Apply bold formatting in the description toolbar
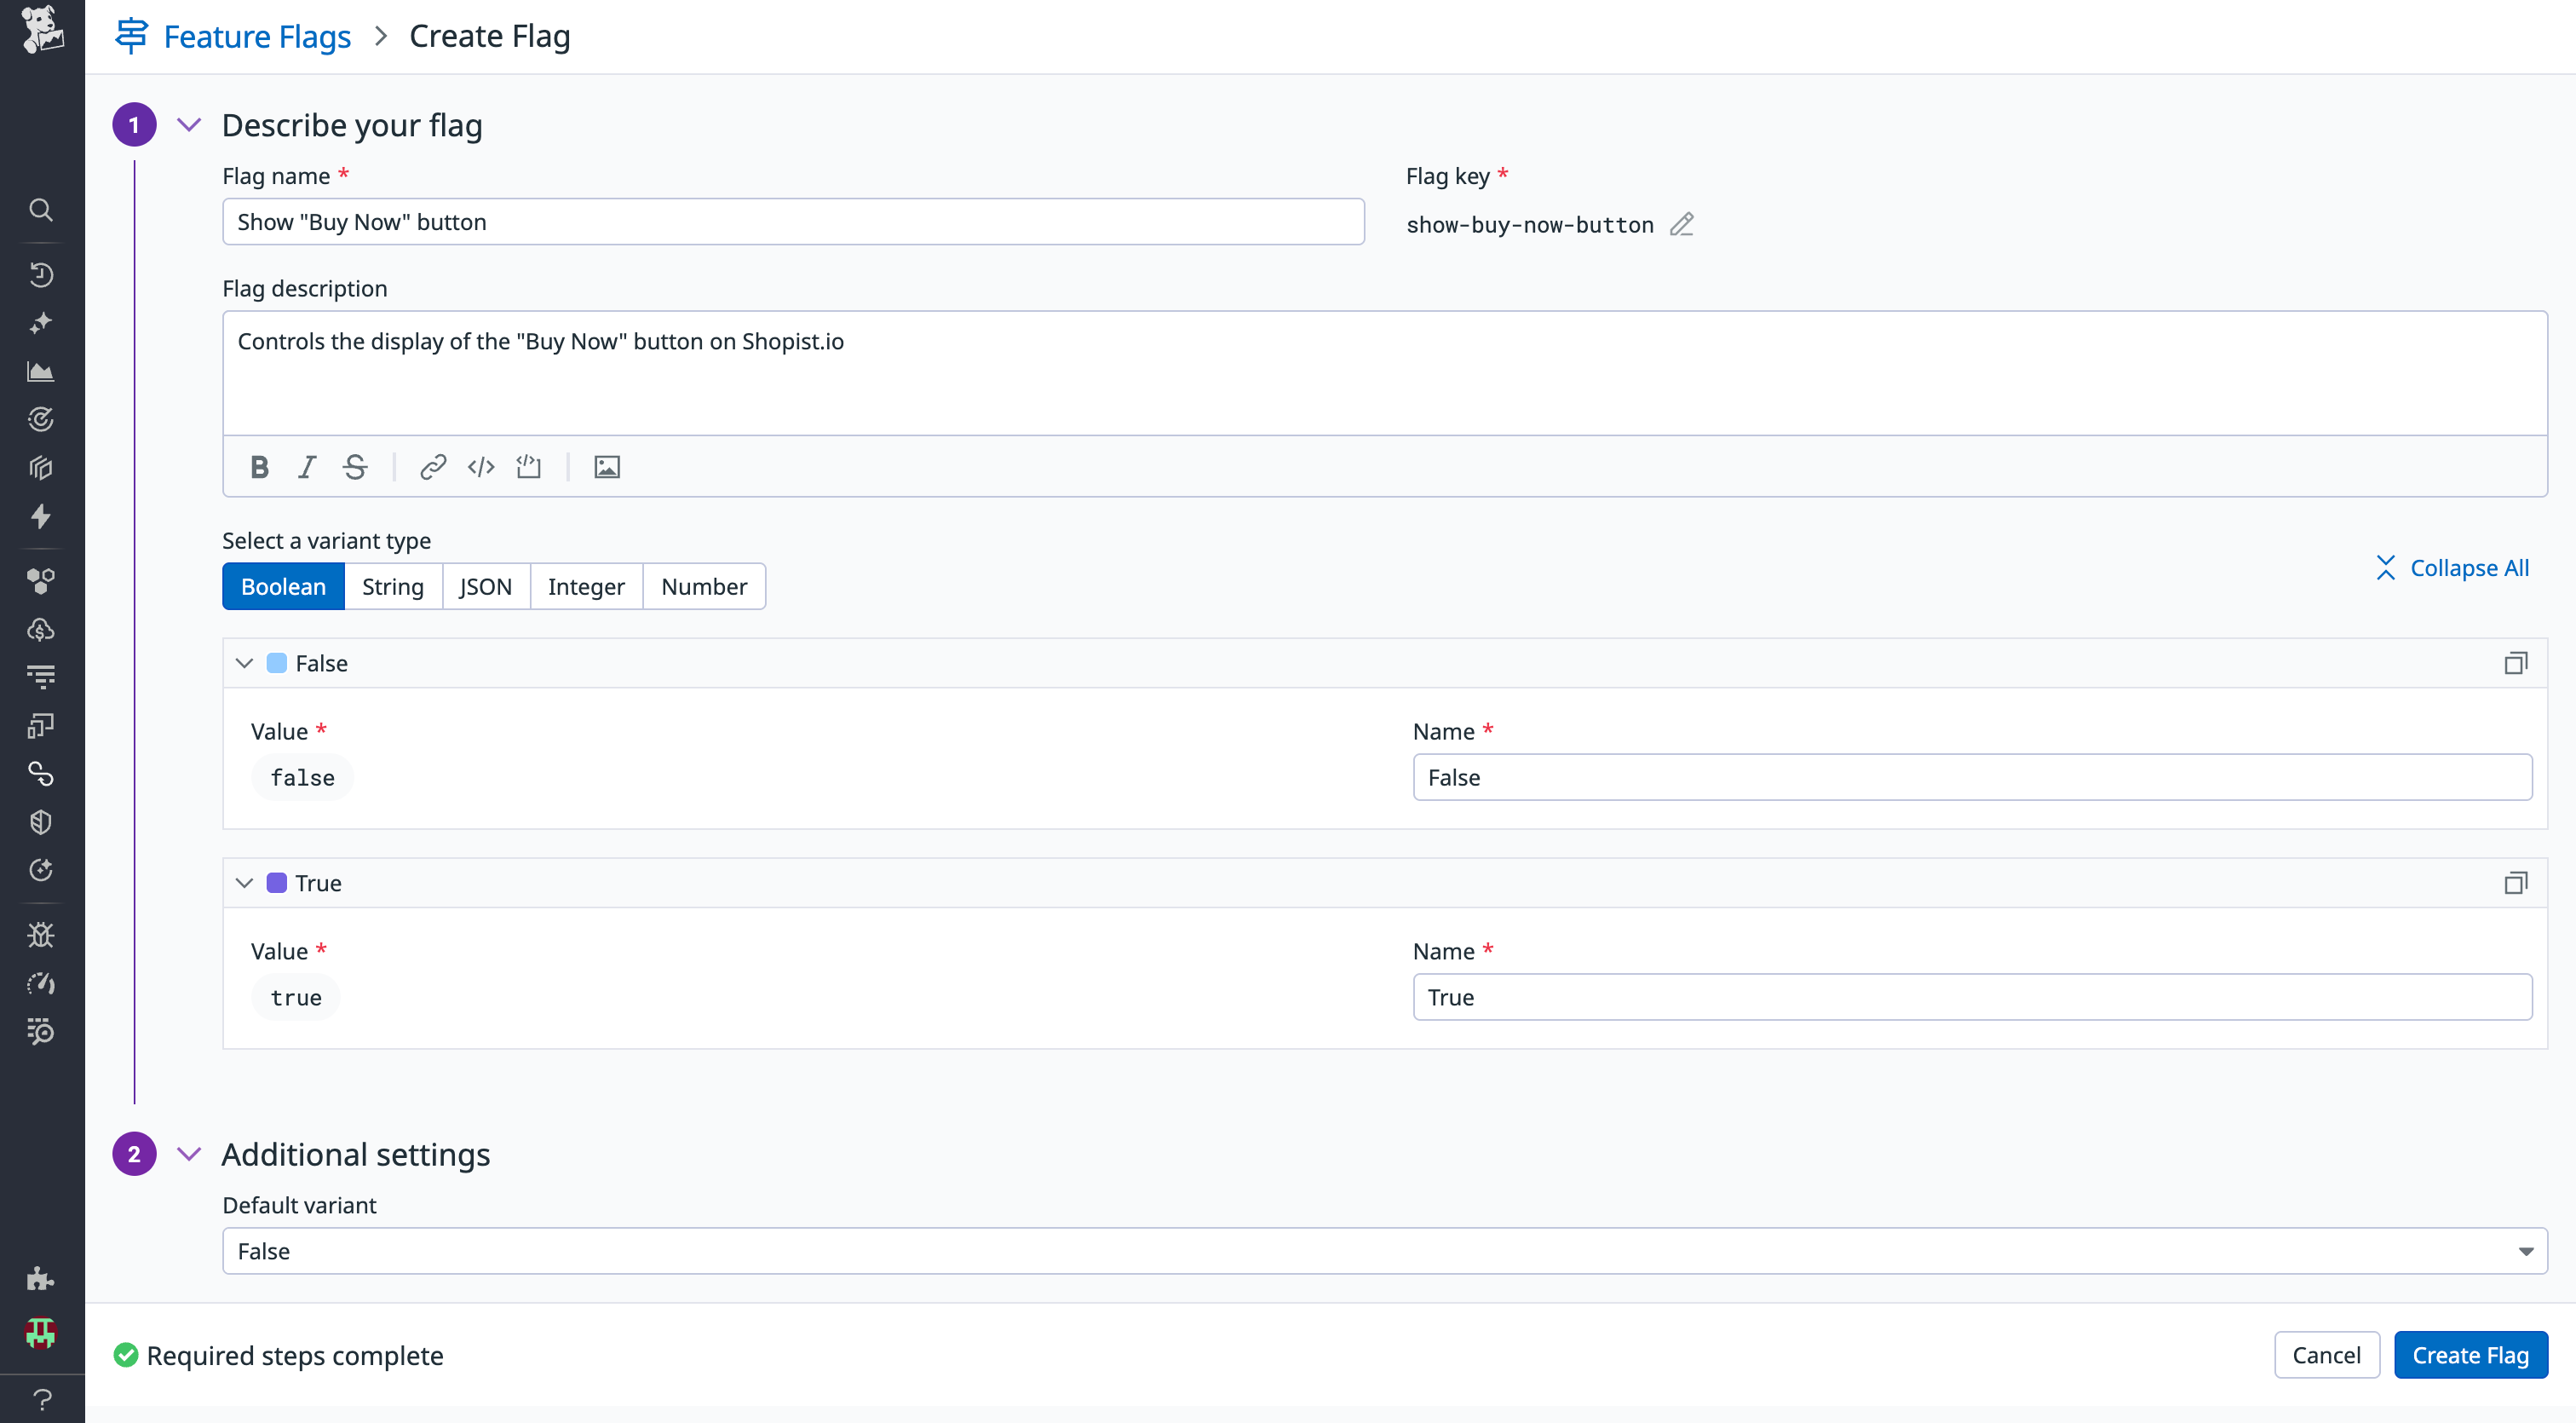The height and width of the screenshot is (1423, 2576). click(259, 466)
